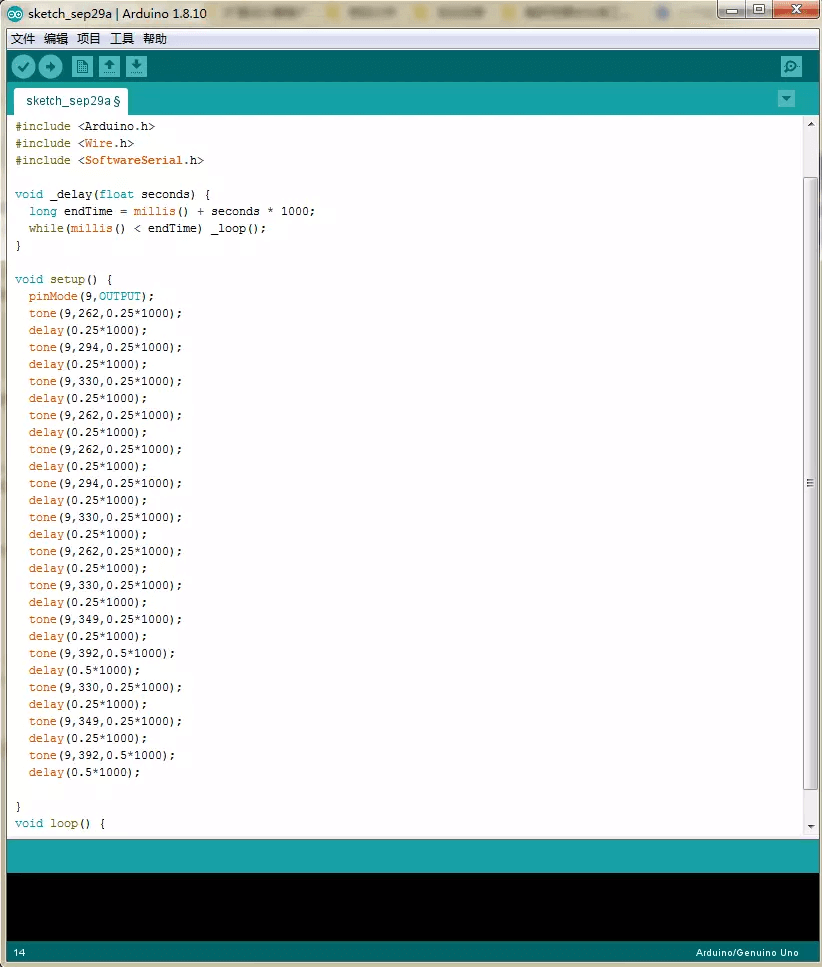
Task: Click the final 'delay(0.5*1000);' line
Action: click(x=84, y=772)
